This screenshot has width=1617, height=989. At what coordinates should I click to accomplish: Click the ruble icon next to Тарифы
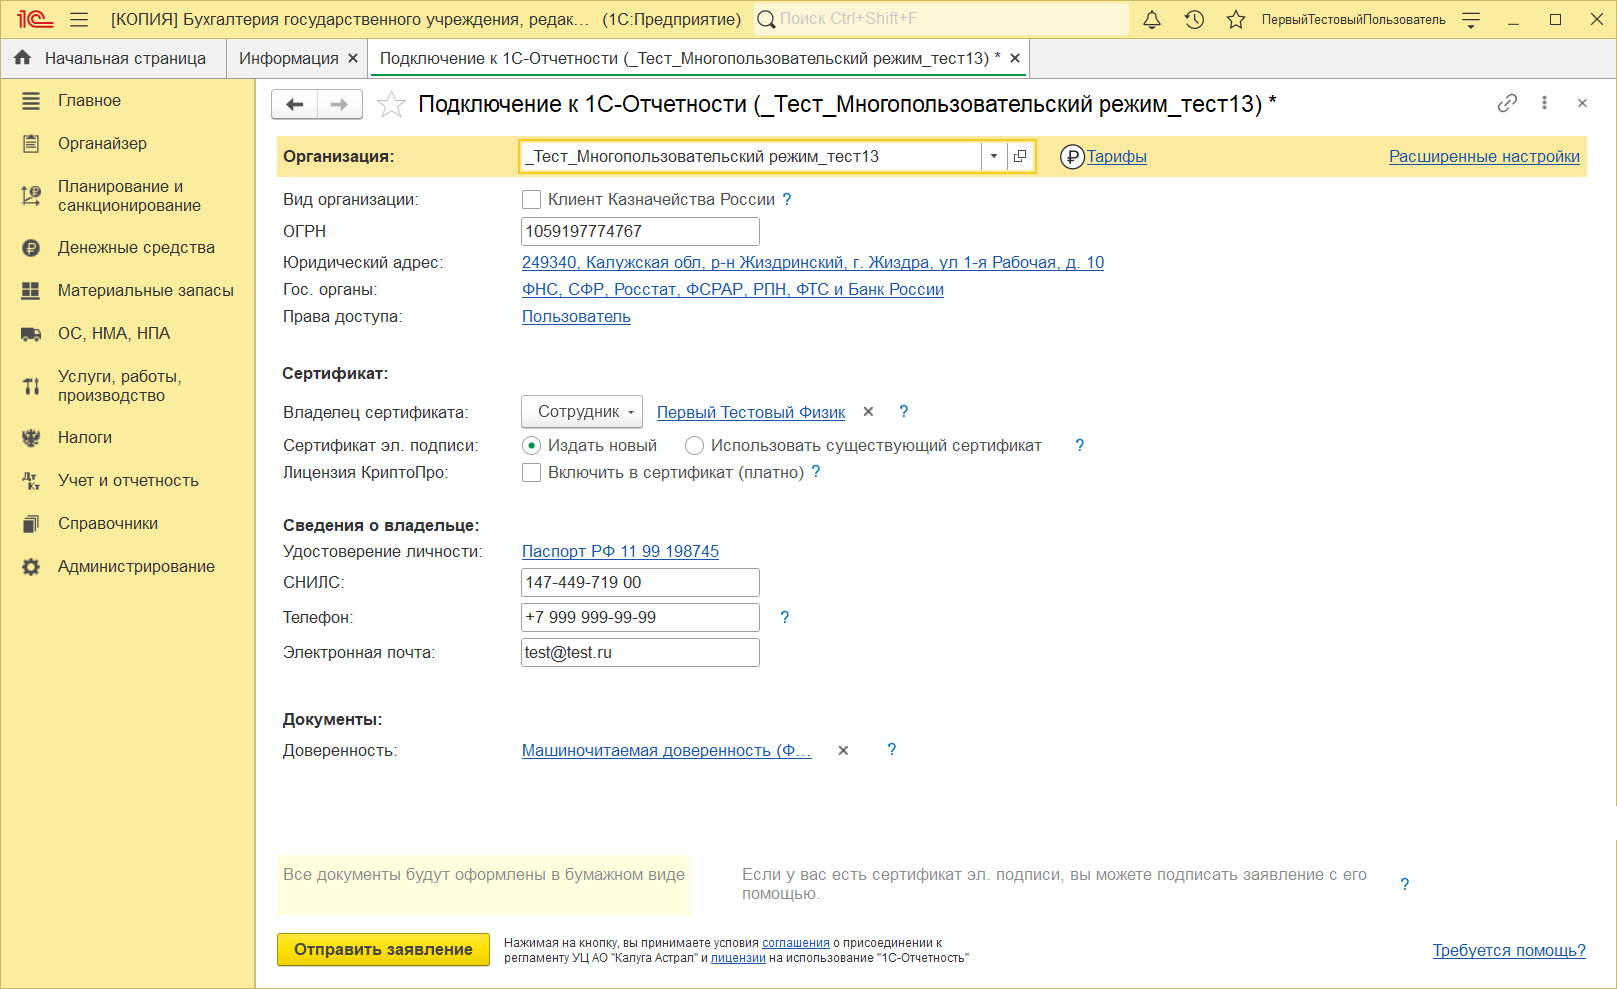(x=1072, y=156)
